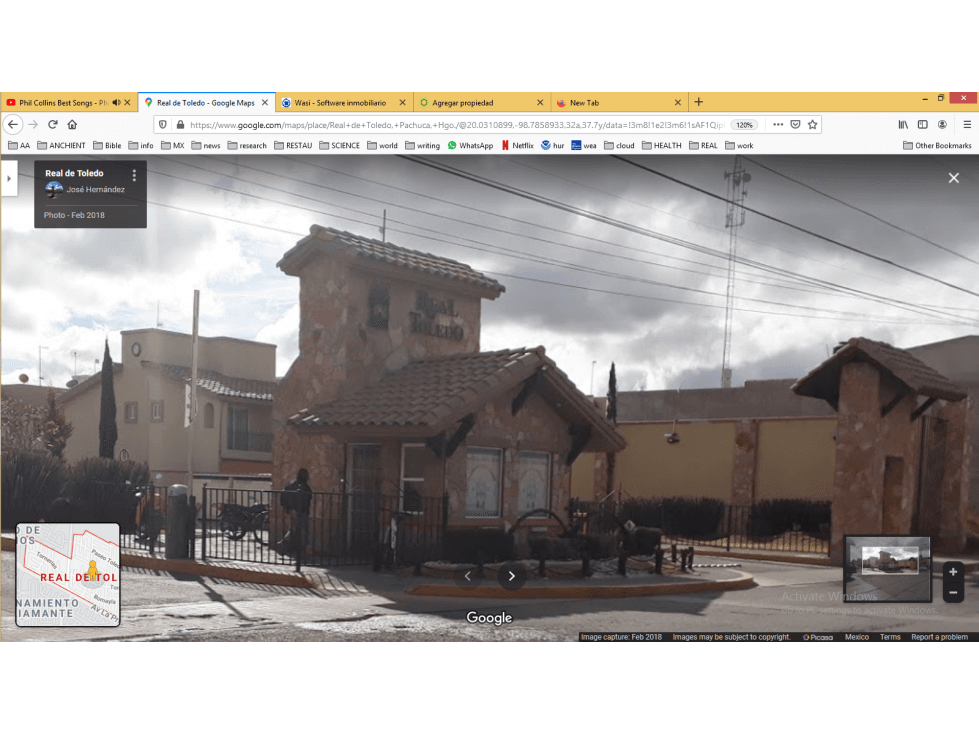Zoom in on the photo
This screenshot has width=979, height=734.
[x=953, y=572]
